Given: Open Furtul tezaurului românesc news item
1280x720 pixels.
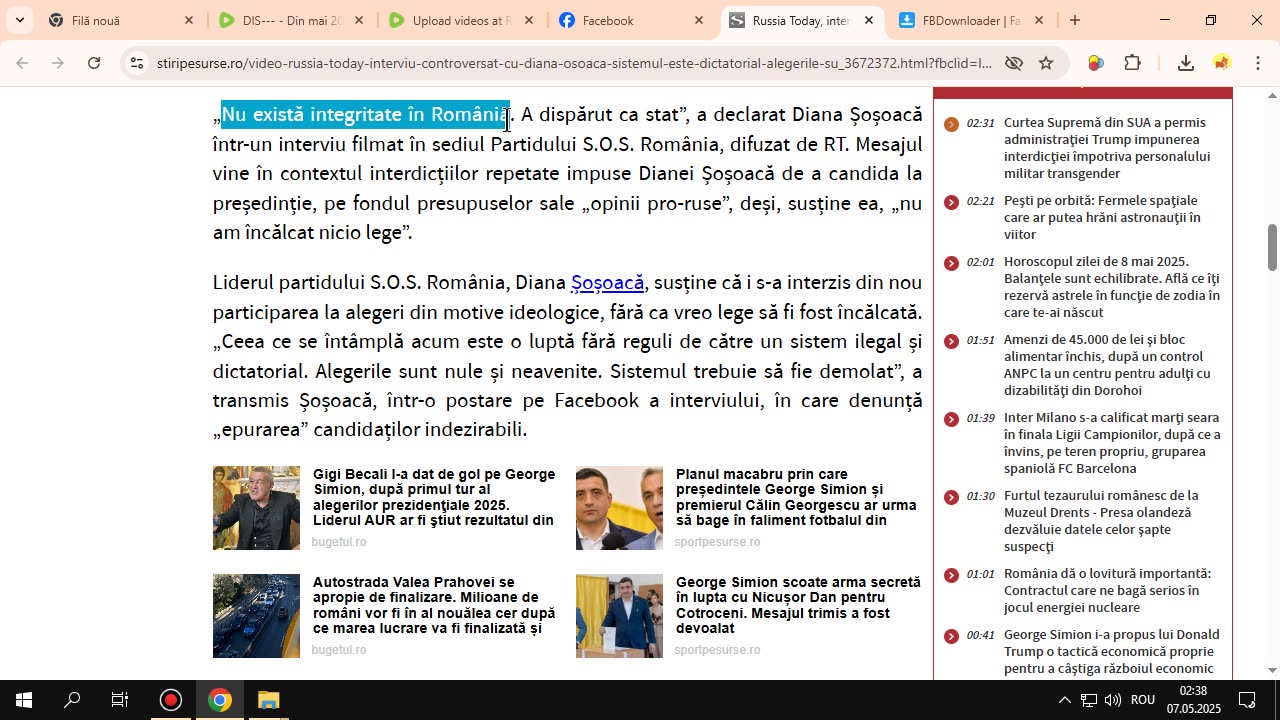Looking at the screenshot, I should coord(1101,521).
